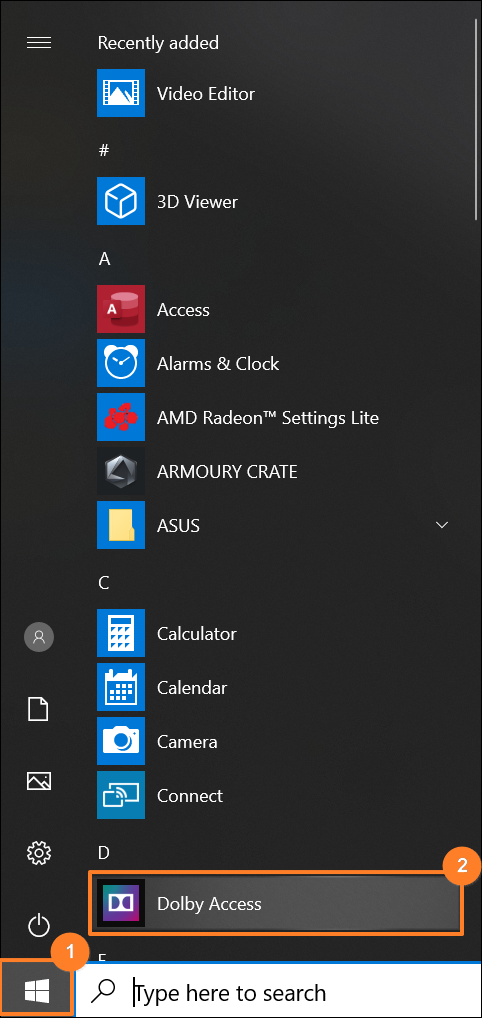Click the 'Calculator' label
This screenshot has height=1018, width=482.
click(197, 634)
